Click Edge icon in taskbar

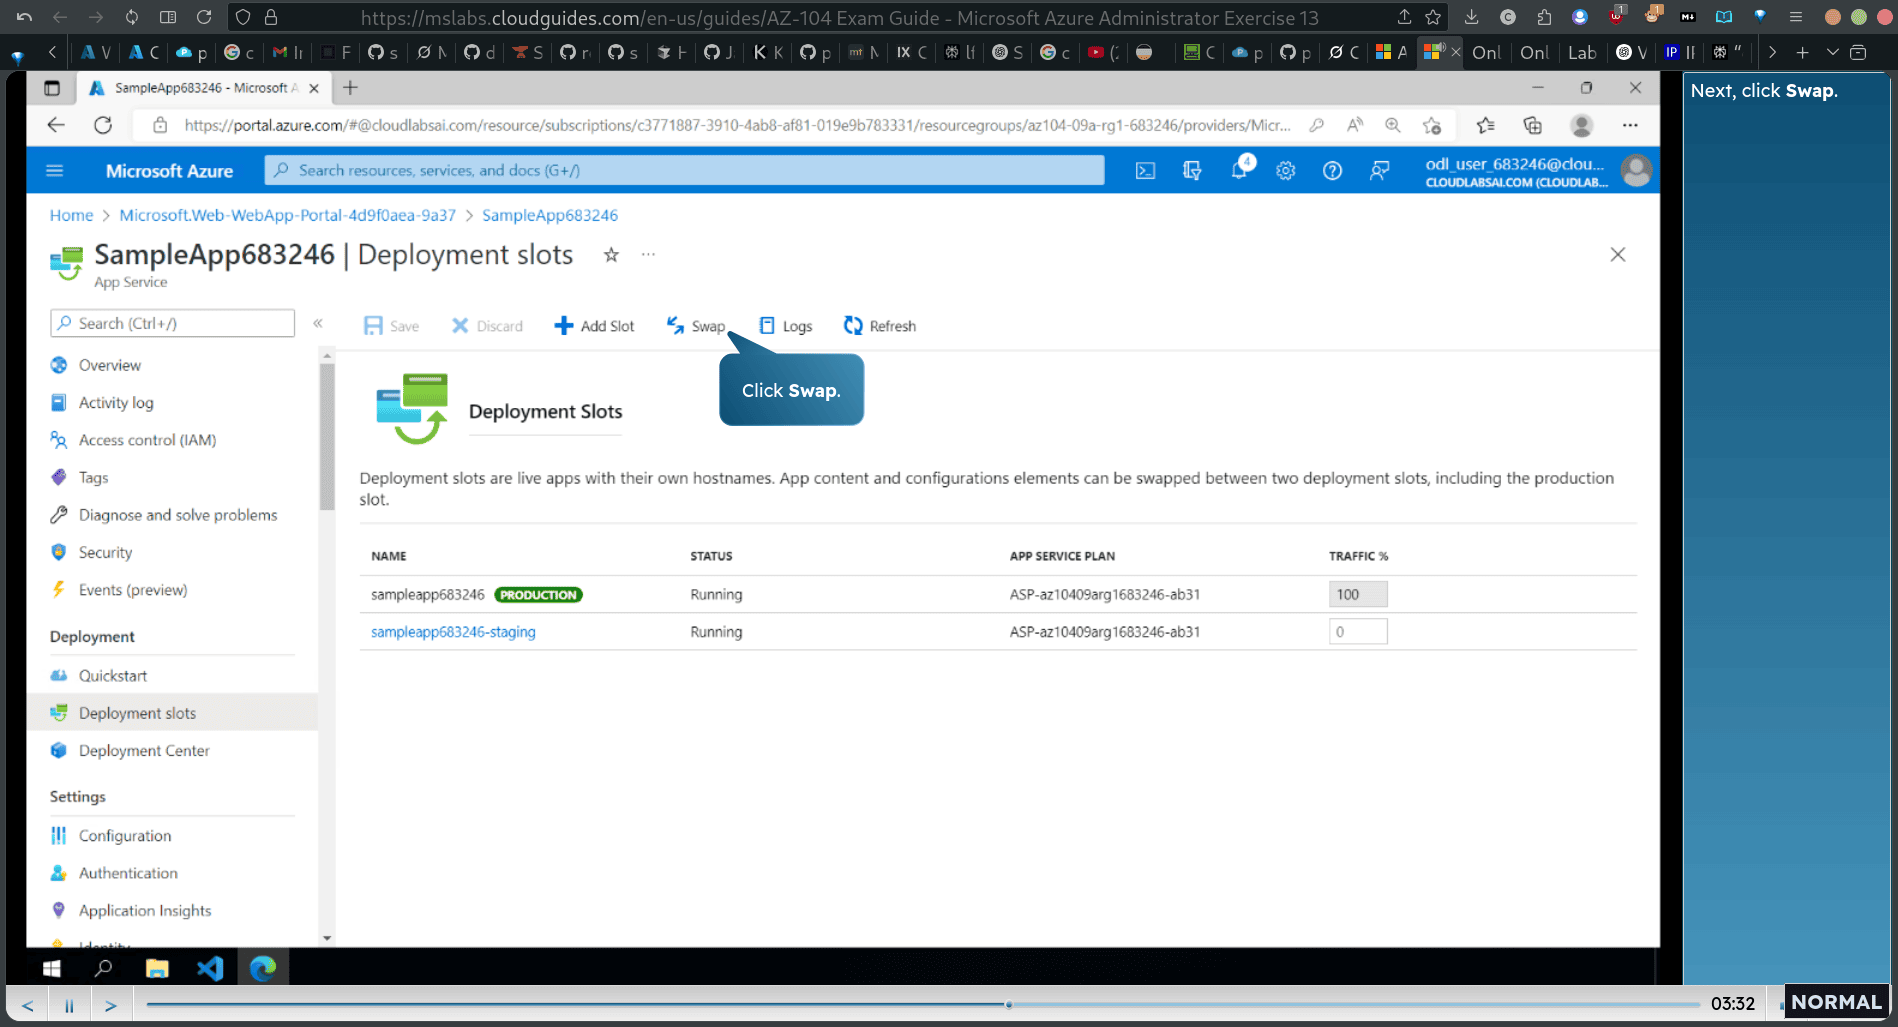pos(263,968)
